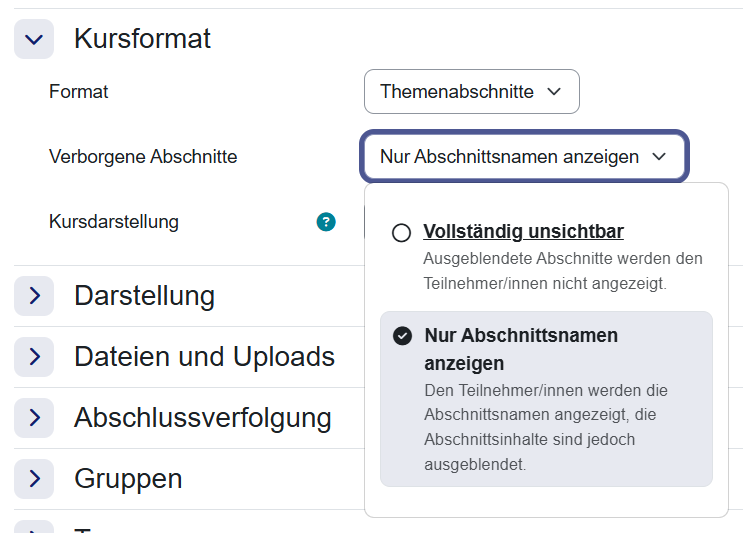This screenshot has width=743, height=533.
Task: Expand the Abschlussverfolgung section chevron
Action: tap(34, 418)
